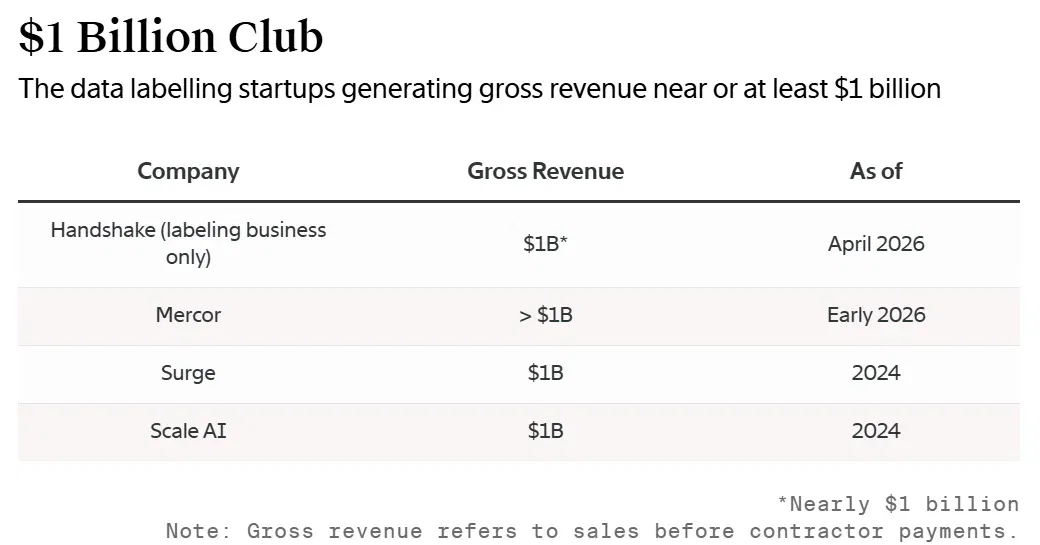This screenshot has width=1040, height=545.
Task: Click the "As of" column header
Action: click(x=876, y=171)
